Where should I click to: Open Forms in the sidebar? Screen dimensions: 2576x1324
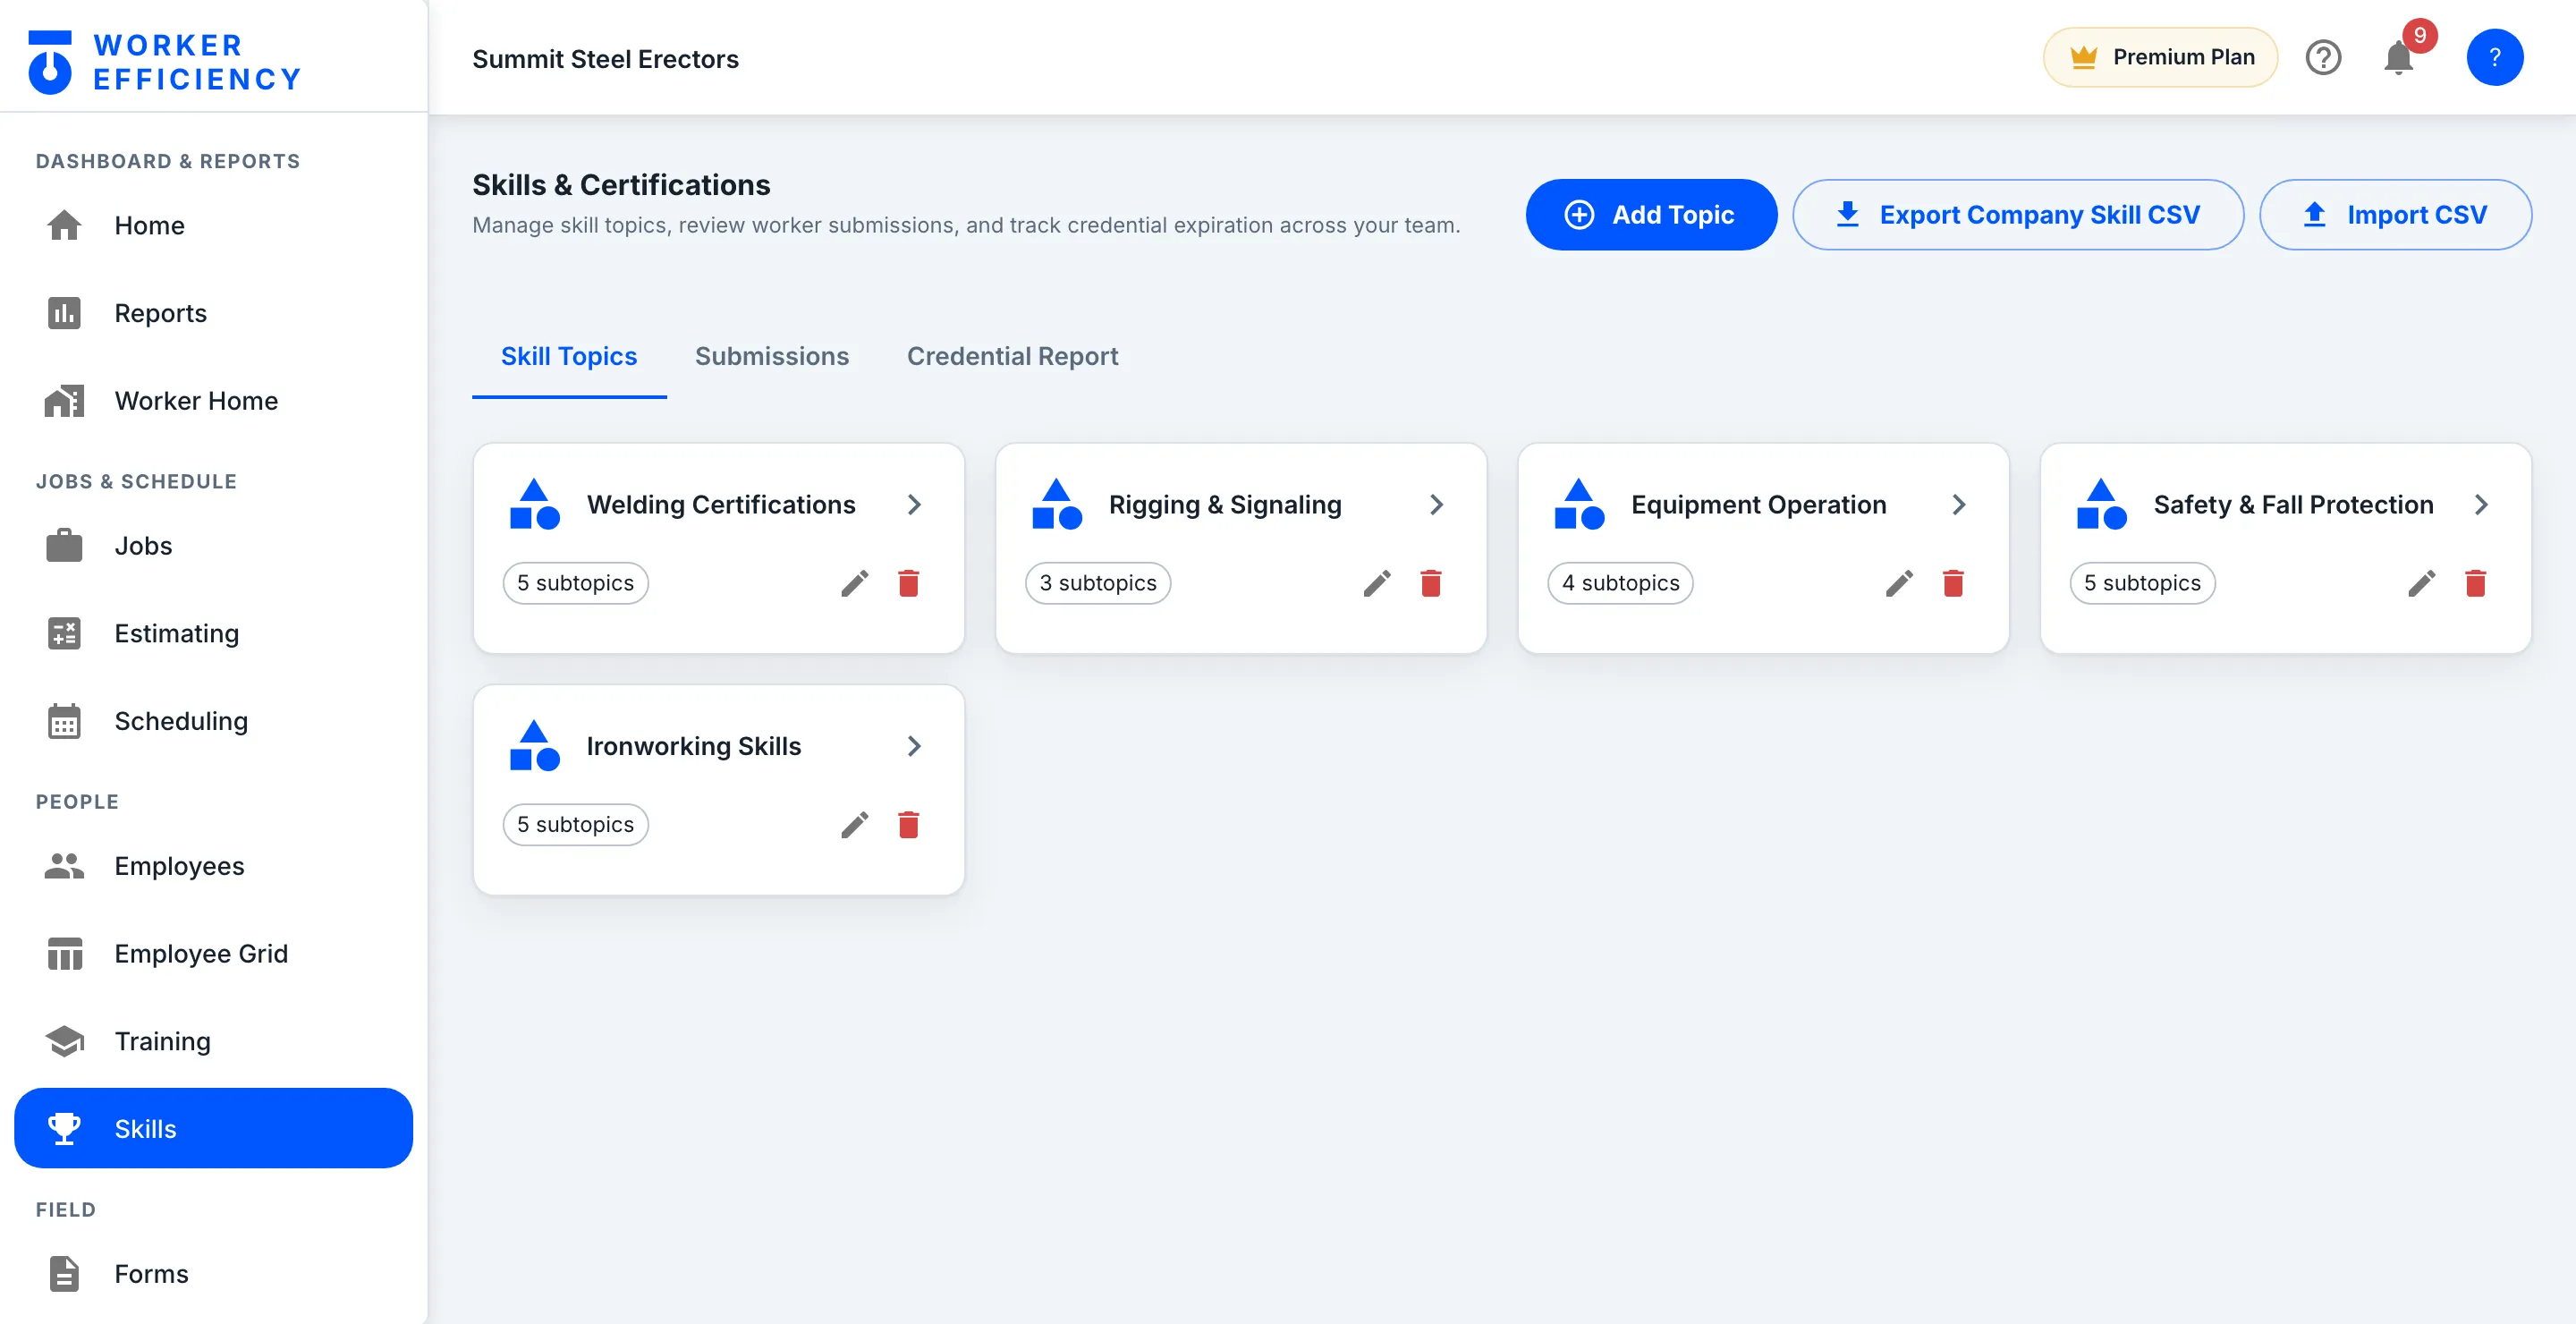click(213, 1274)
